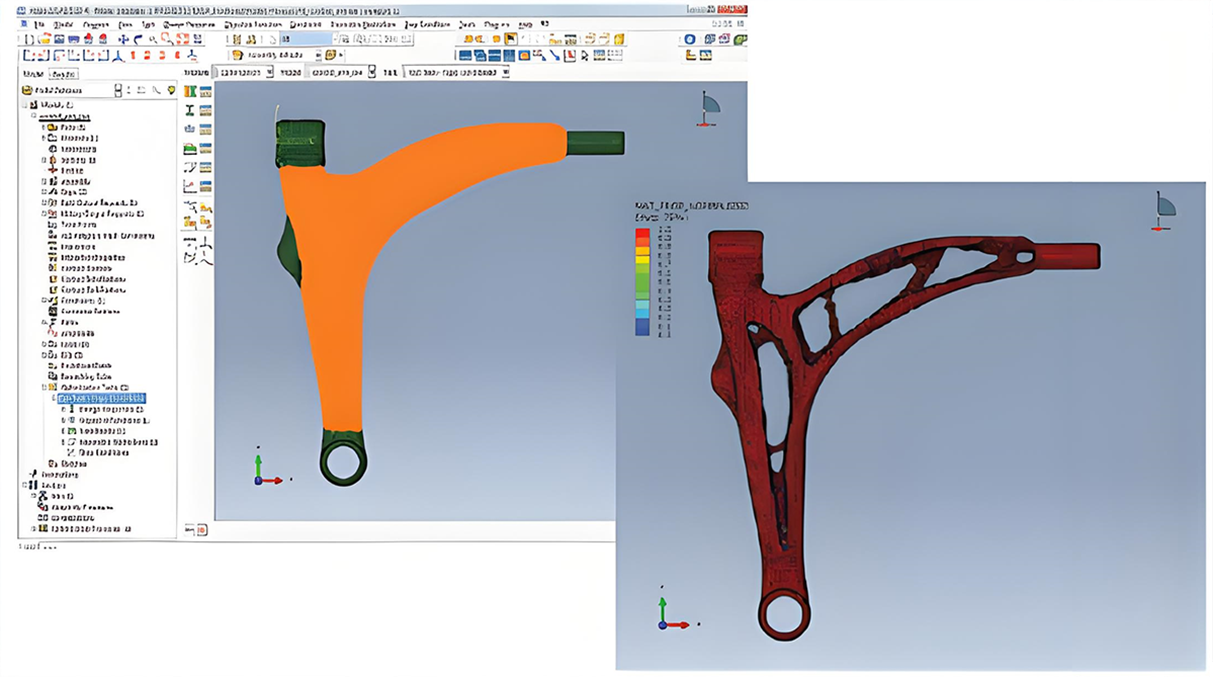1213x677 pixels.
Task: Apply saved view number 1
Action: coord(134,56)
